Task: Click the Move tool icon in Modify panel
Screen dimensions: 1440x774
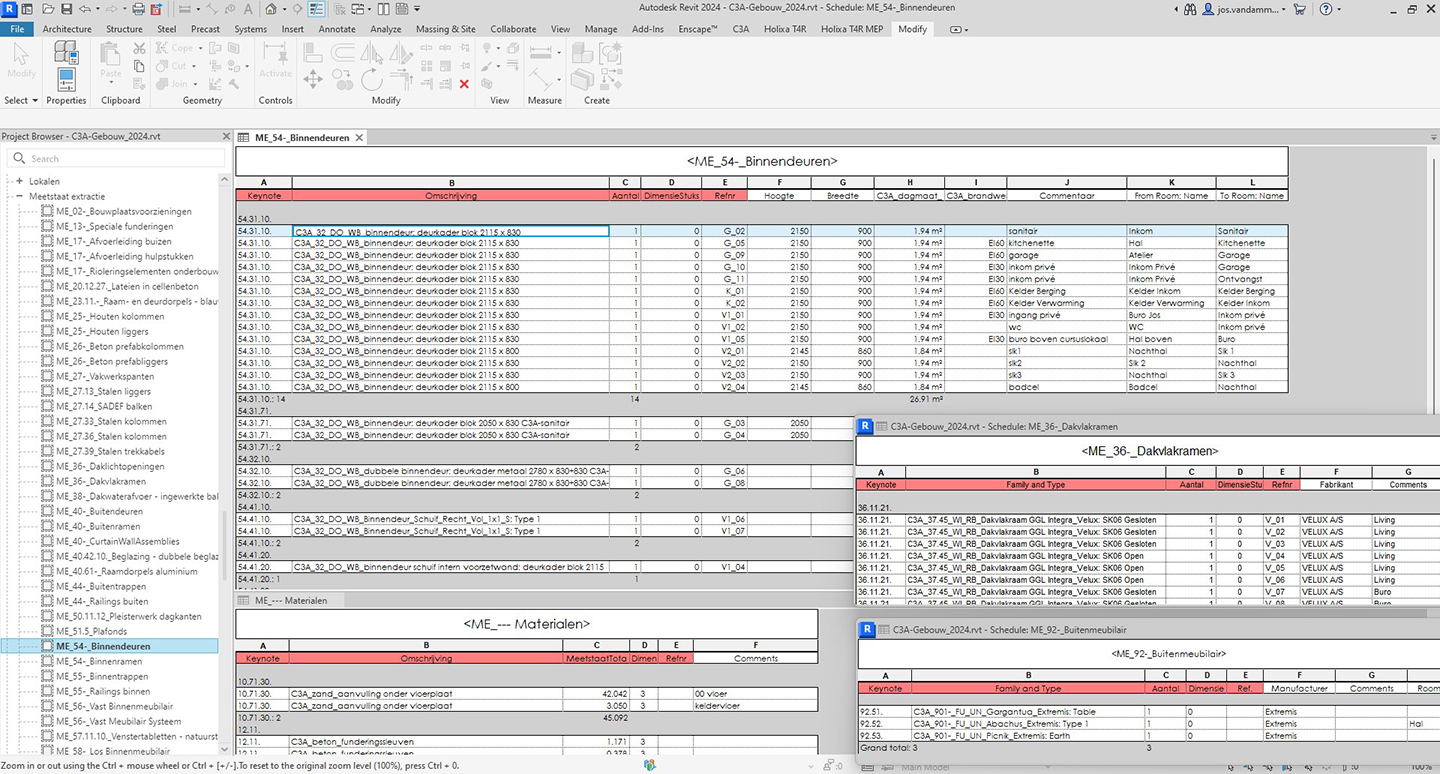Action: pos(313,80)
